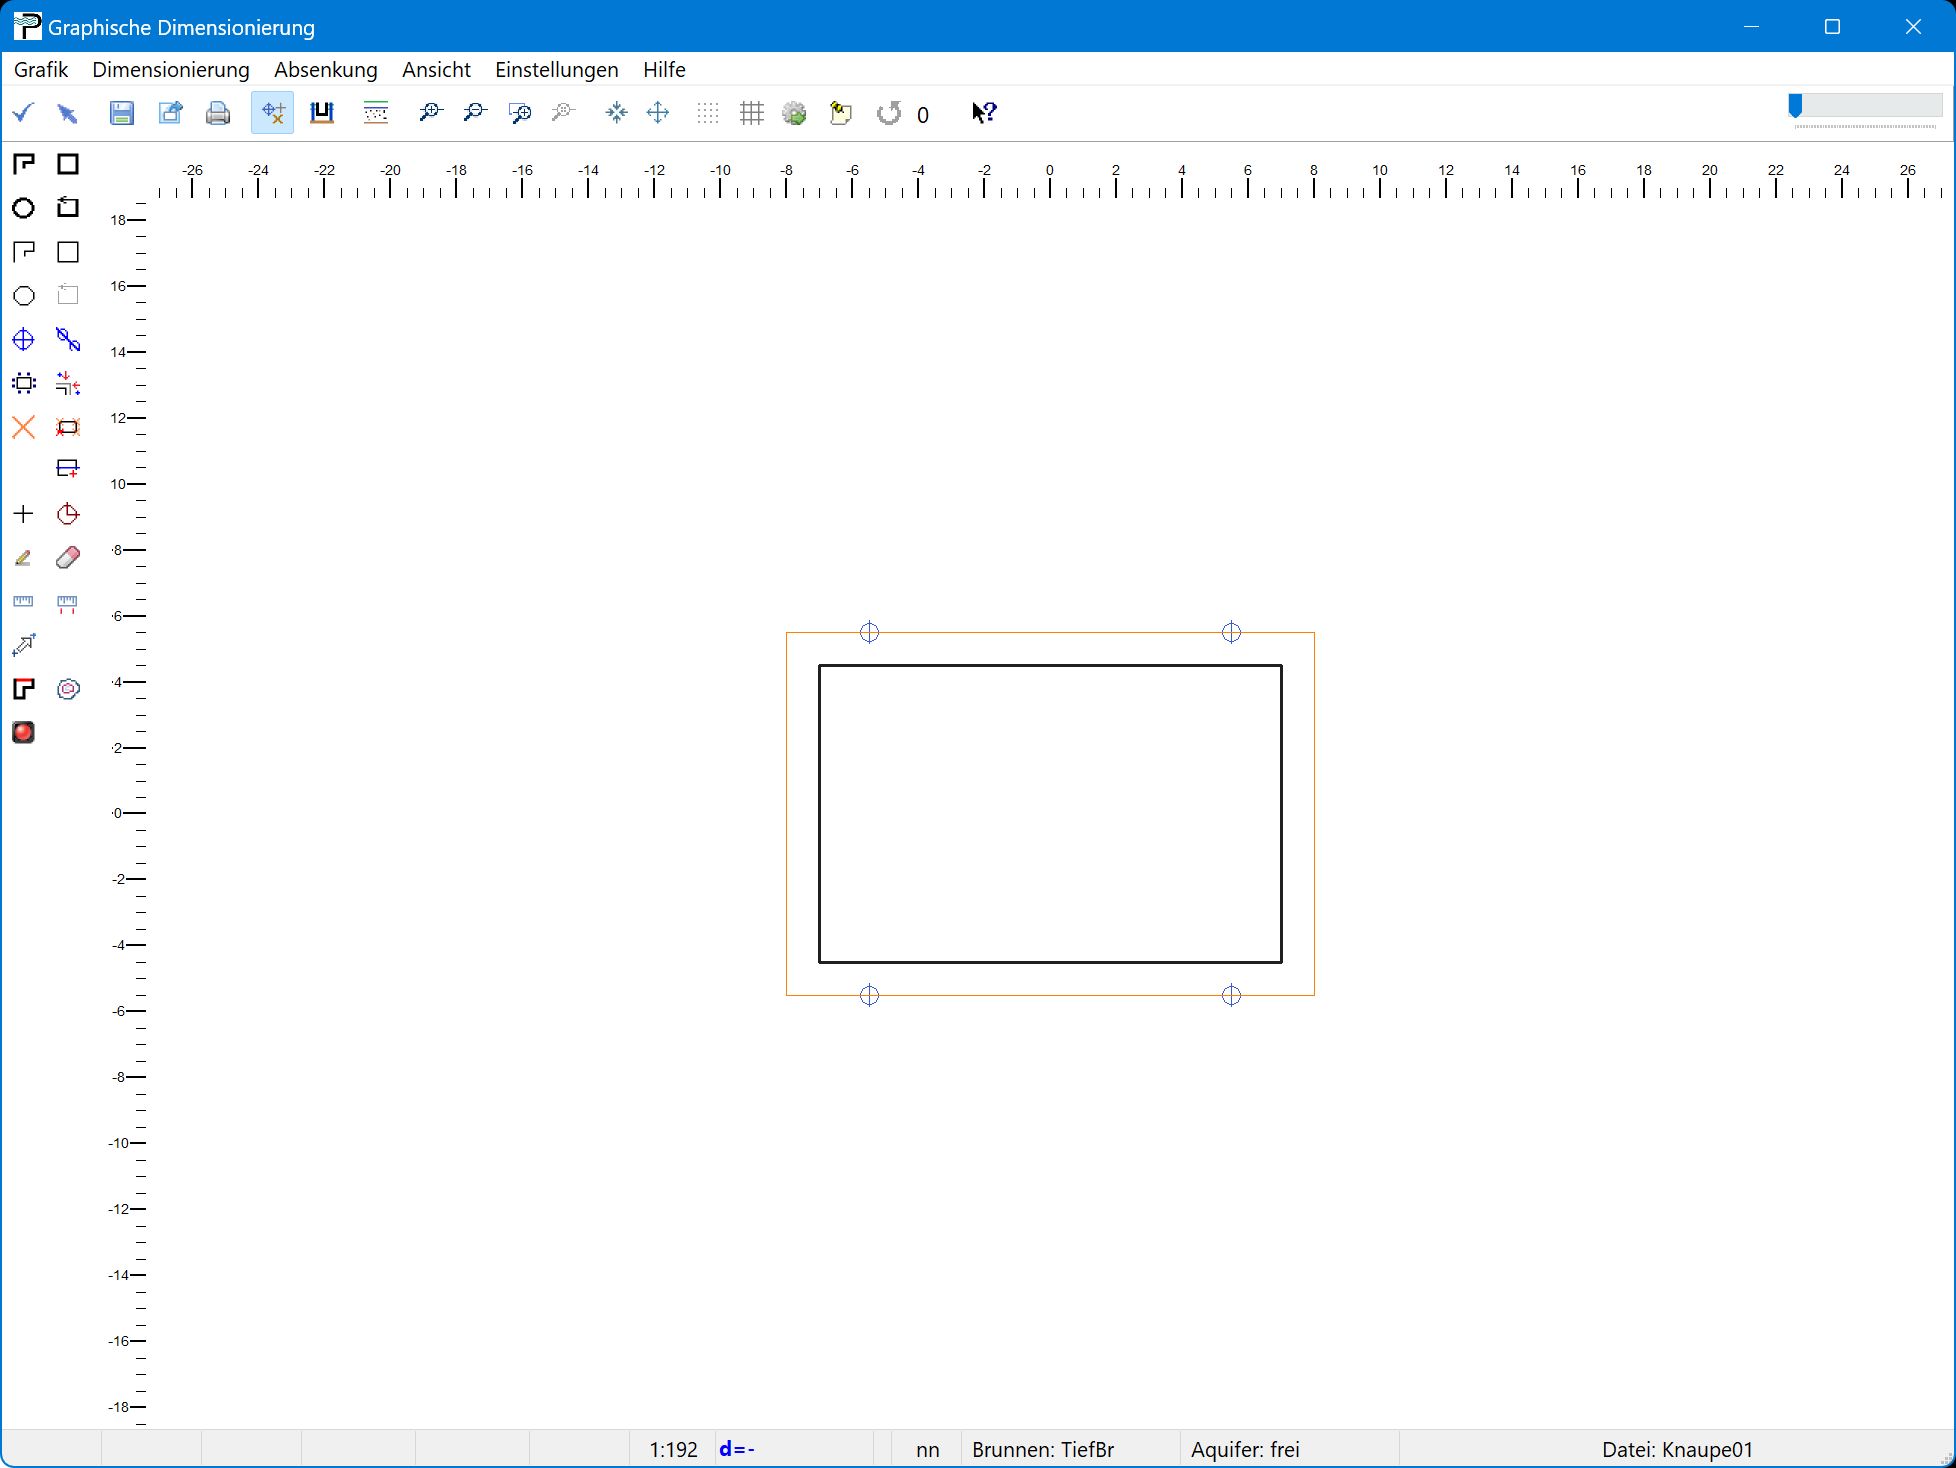Toggle the grid lines display button
The width and height of the screenshot is (1956, 1468).
tap(751, 113)
